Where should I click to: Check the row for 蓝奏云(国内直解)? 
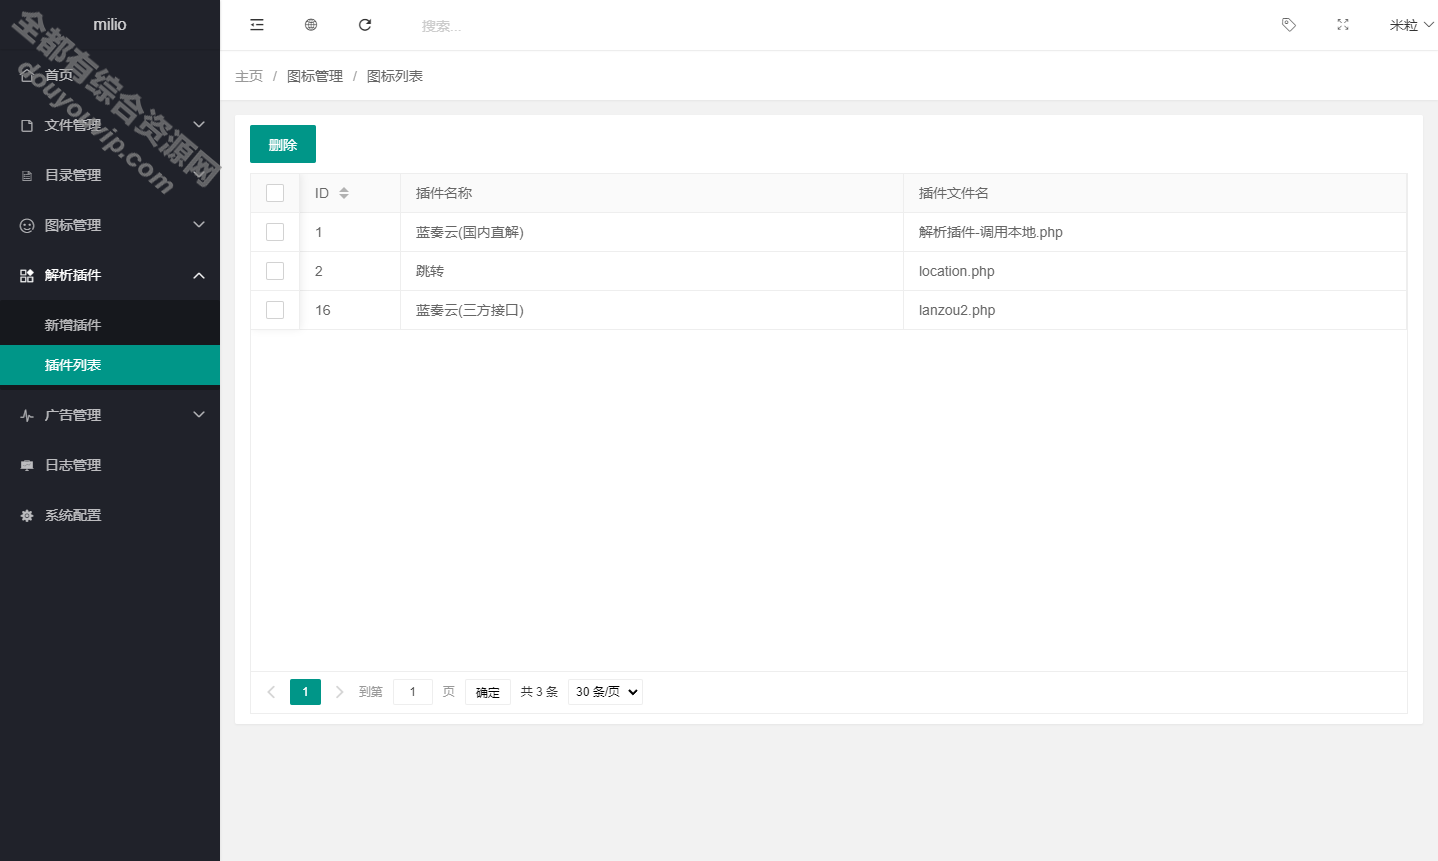click(x=275, y=232)
